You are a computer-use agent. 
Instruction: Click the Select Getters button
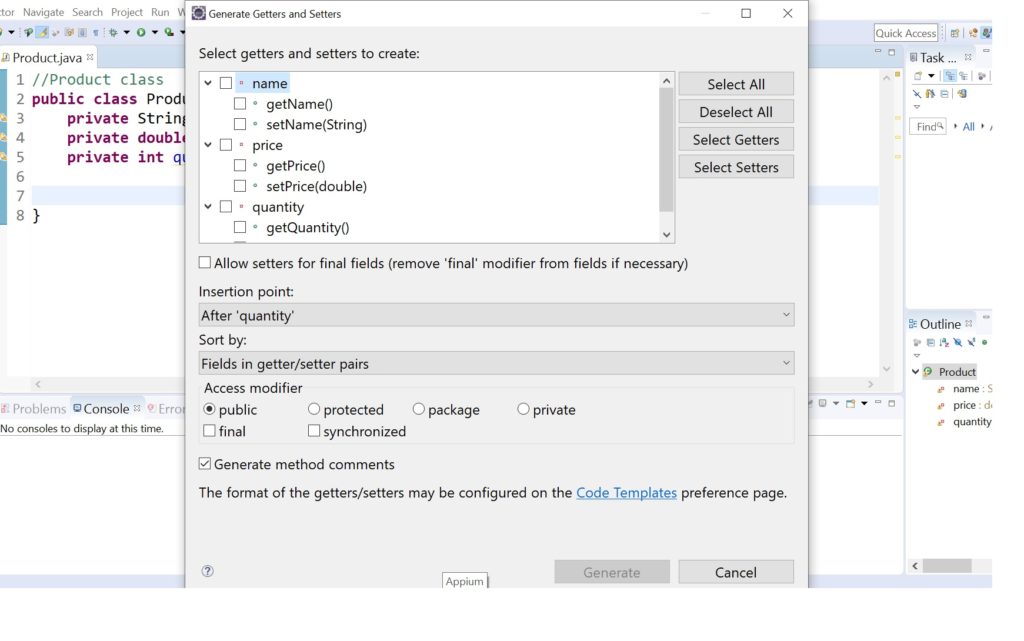(736, 140)
